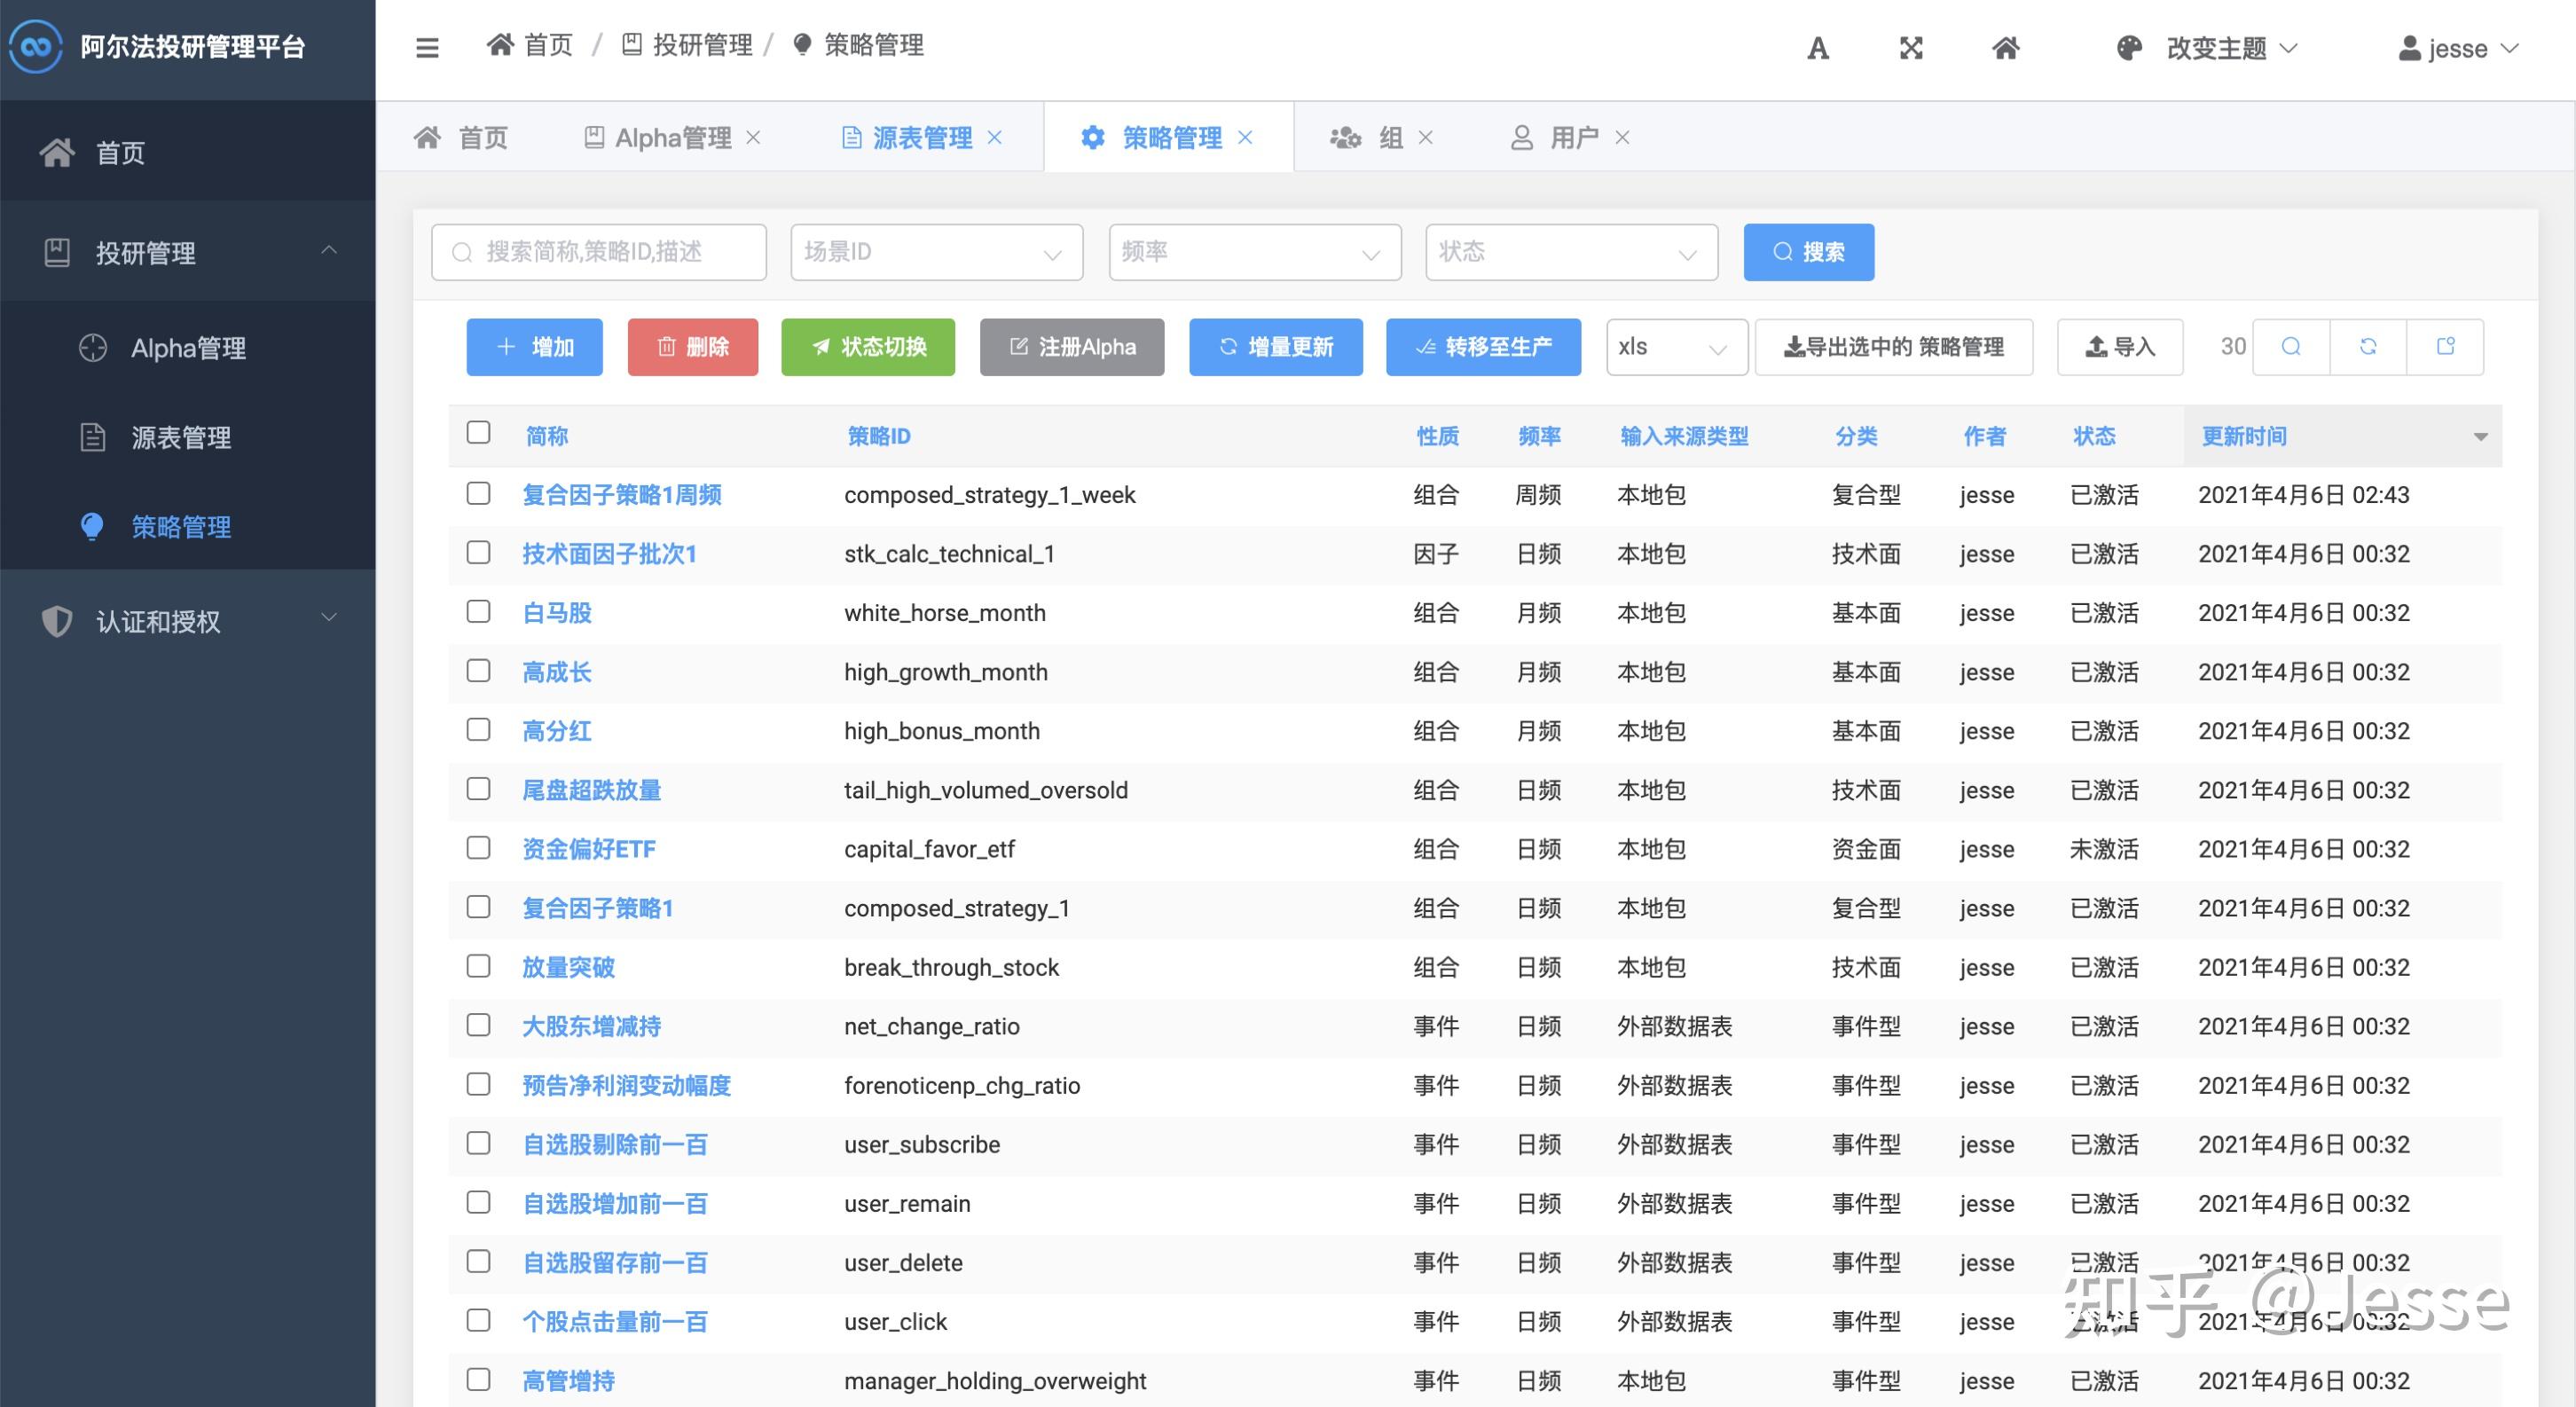Click table export/share icon in toolbar

2445,347
